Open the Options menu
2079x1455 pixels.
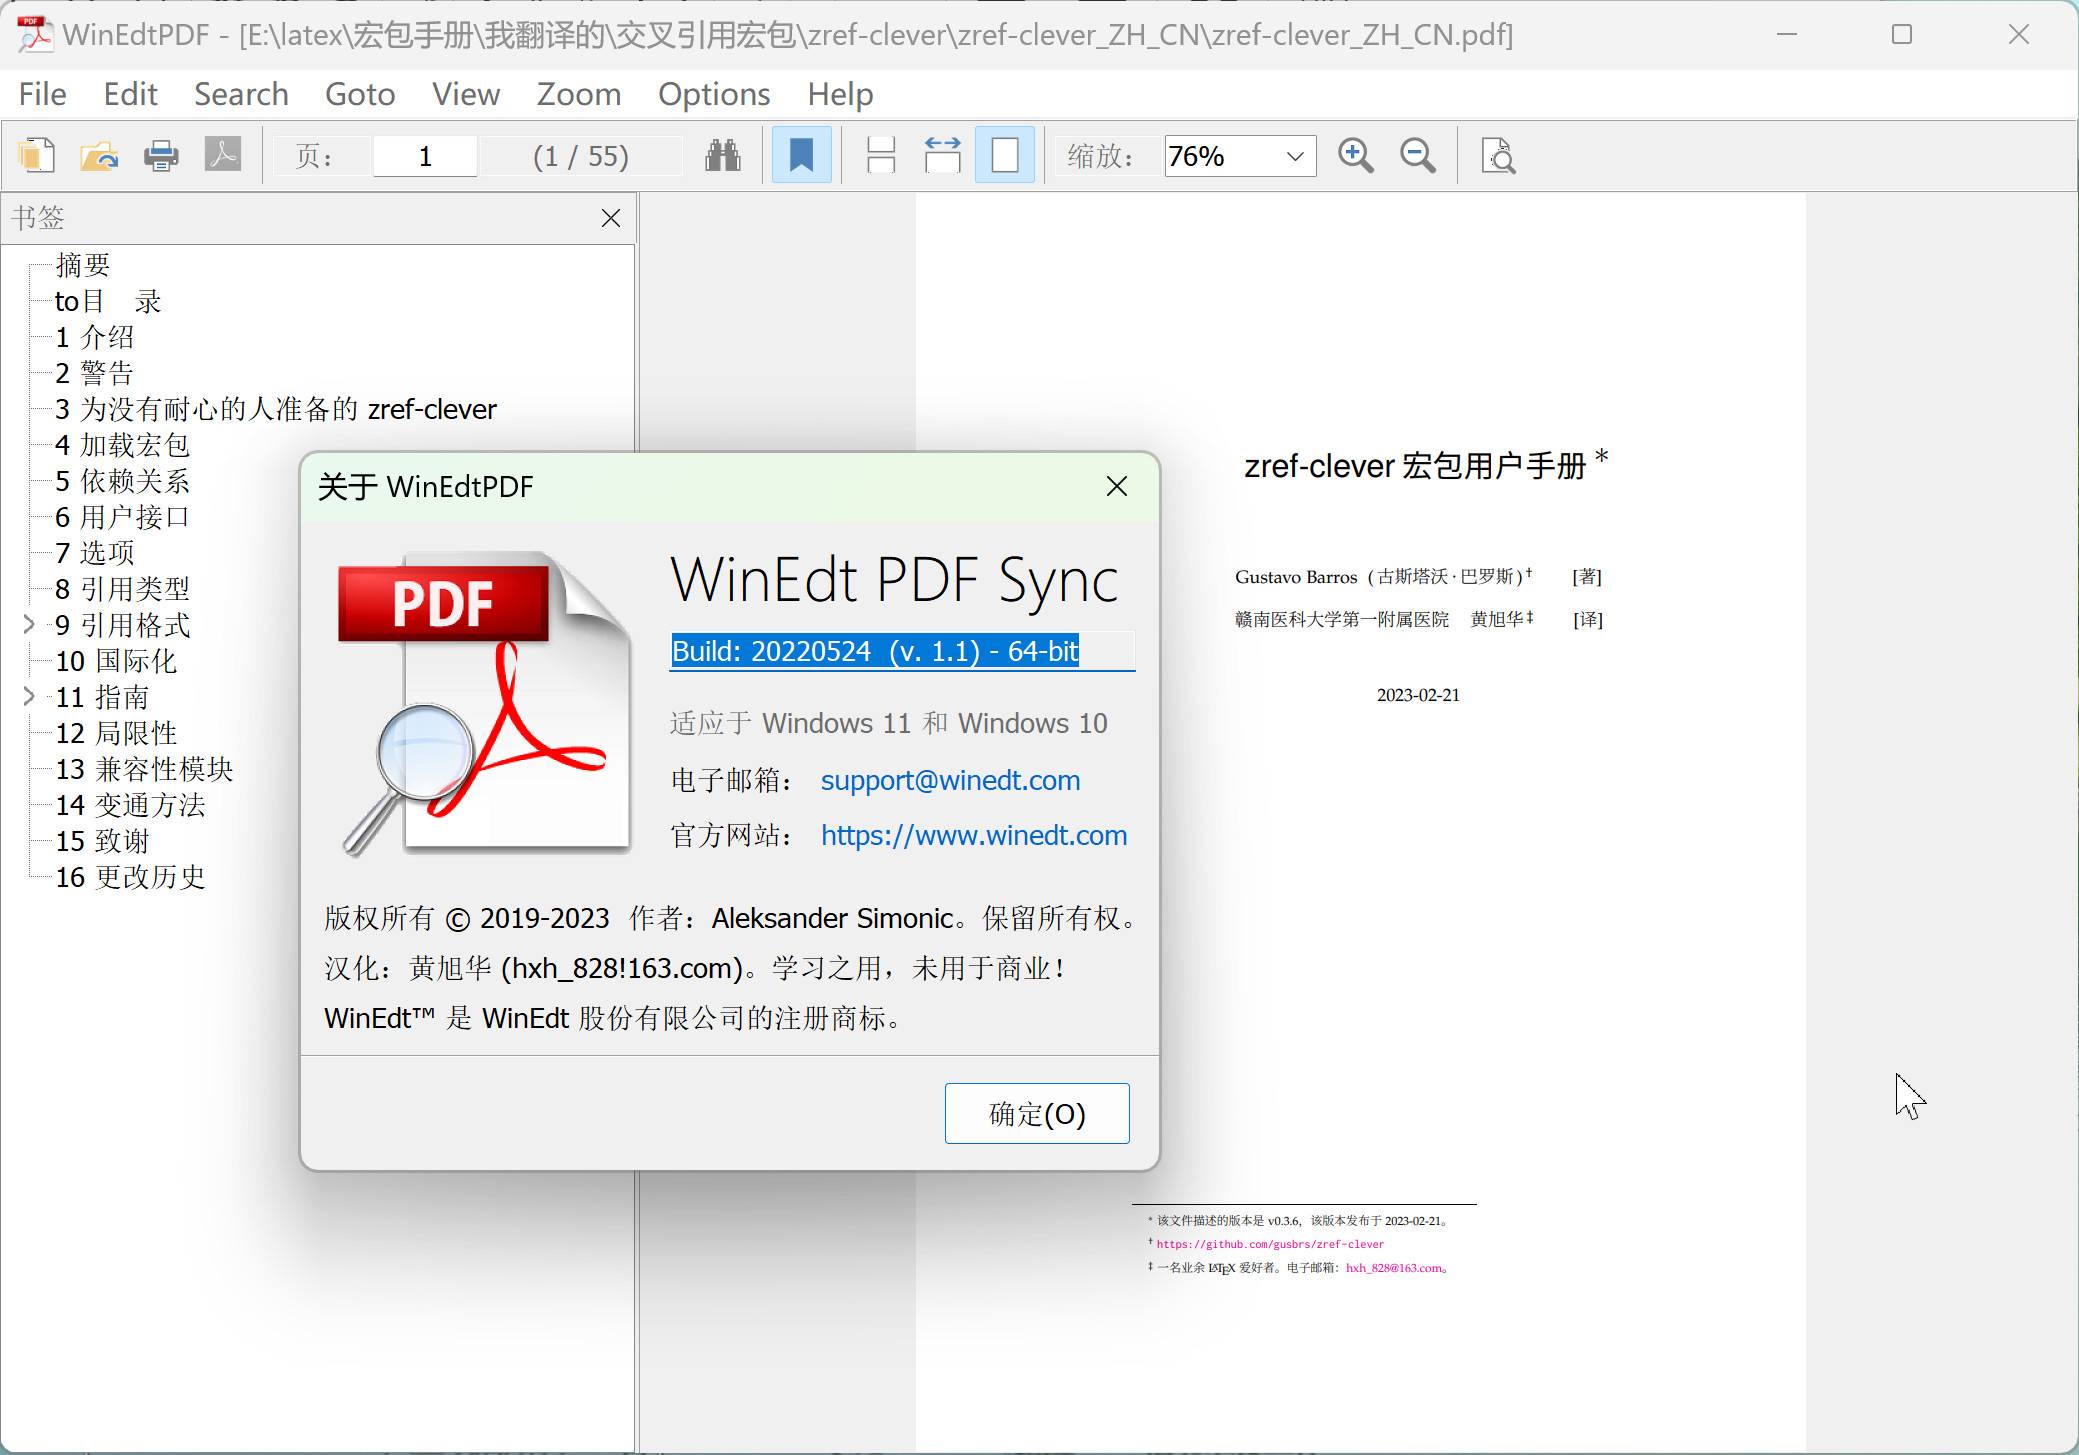[714, 94]
